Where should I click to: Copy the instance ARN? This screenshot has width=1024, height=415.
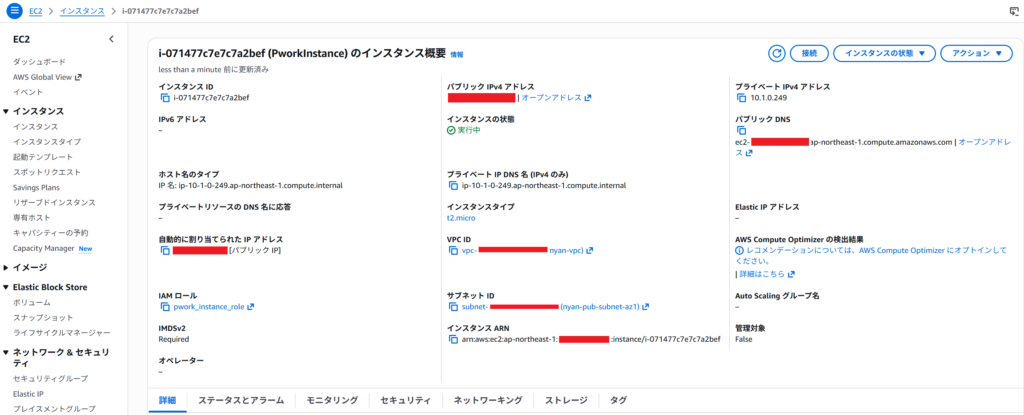(x=453, y=339)
